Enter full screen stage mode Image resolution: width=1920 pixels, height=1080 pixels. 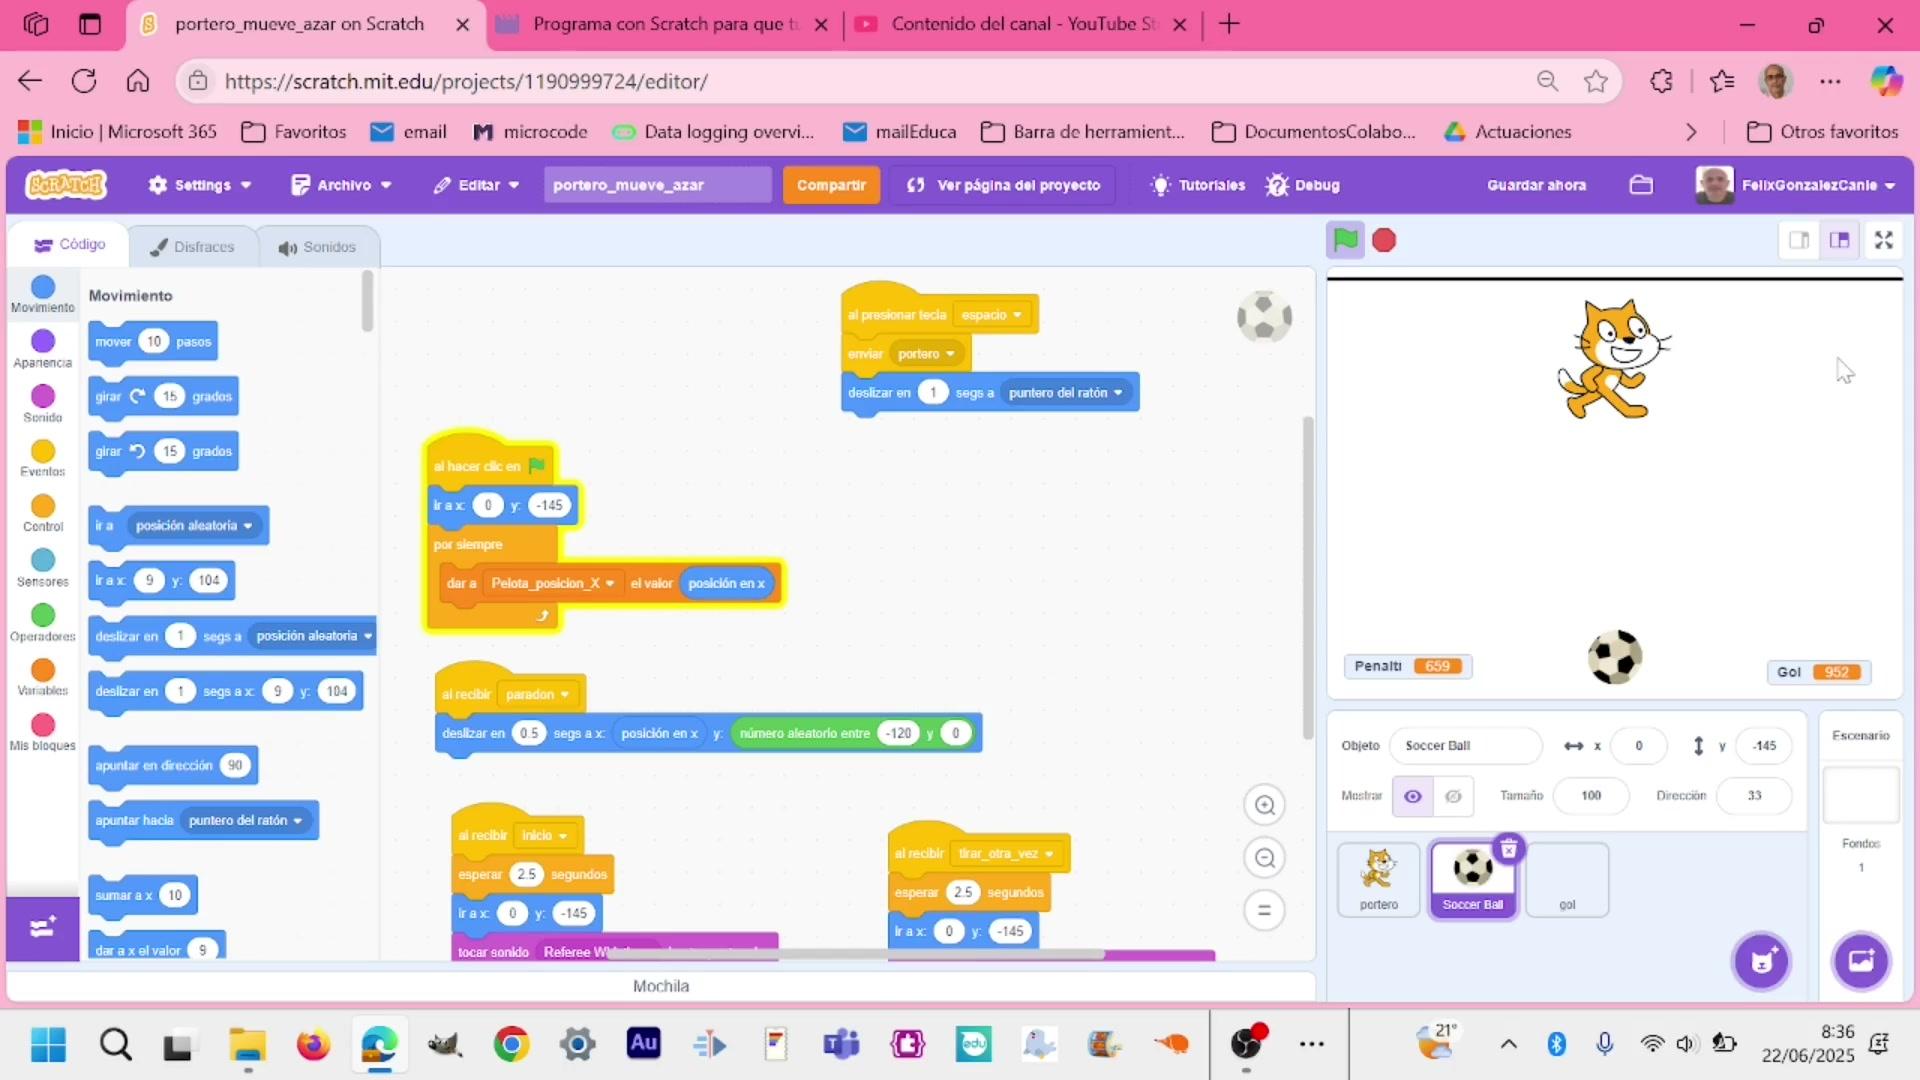1883,240
